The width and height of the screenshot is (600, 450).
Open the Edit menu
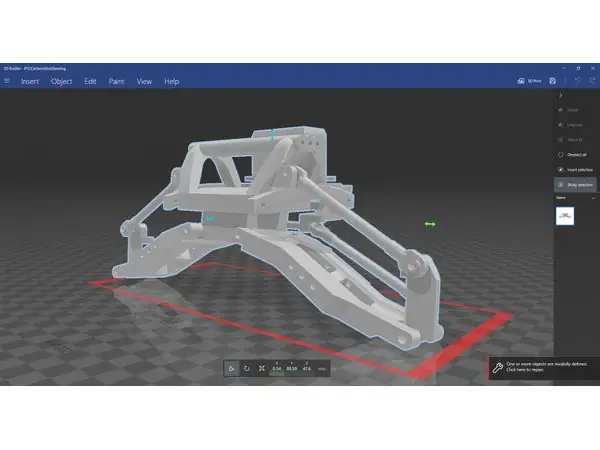click(90, 81)
